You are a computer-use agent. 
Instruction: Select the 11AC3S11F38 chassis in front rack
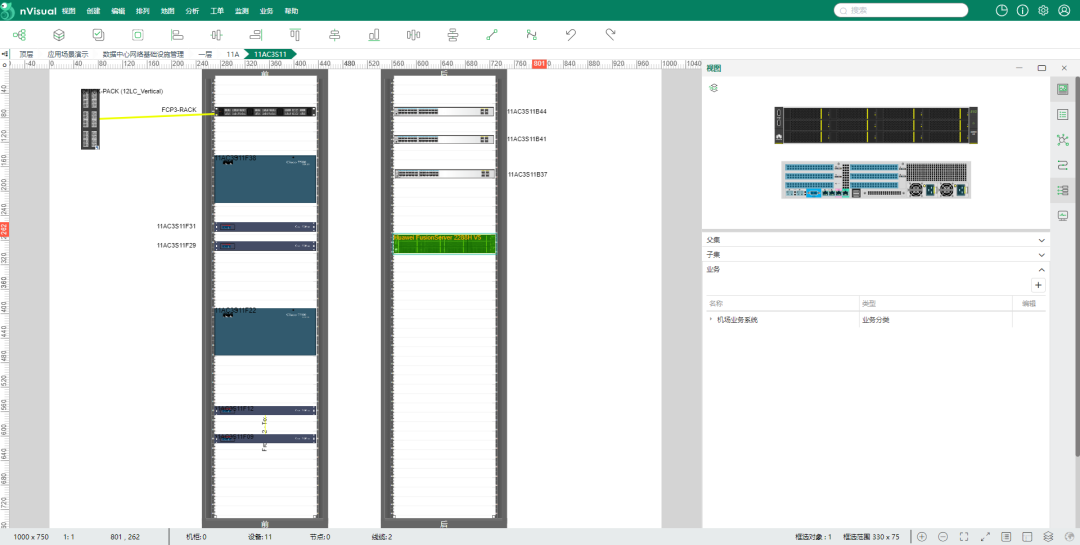coord(265,179)
